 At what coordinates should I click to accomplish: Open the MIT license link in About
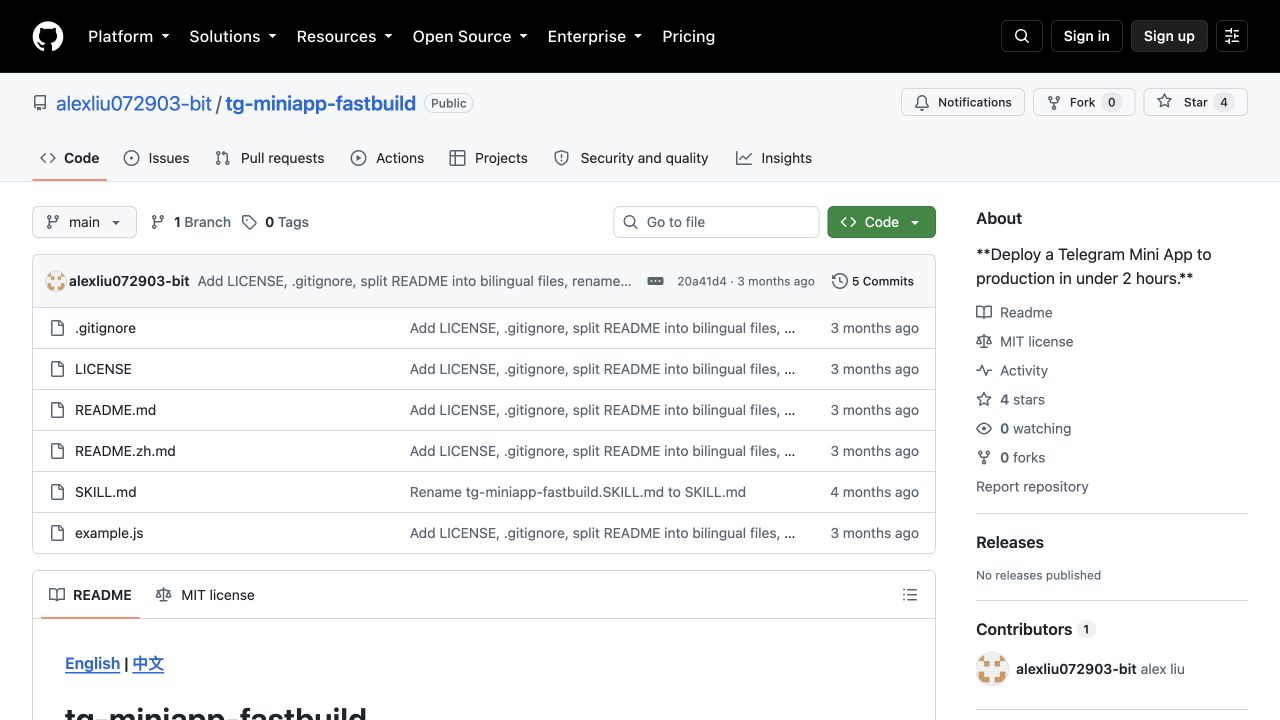pyautogui.click(x=1024, y=341)
